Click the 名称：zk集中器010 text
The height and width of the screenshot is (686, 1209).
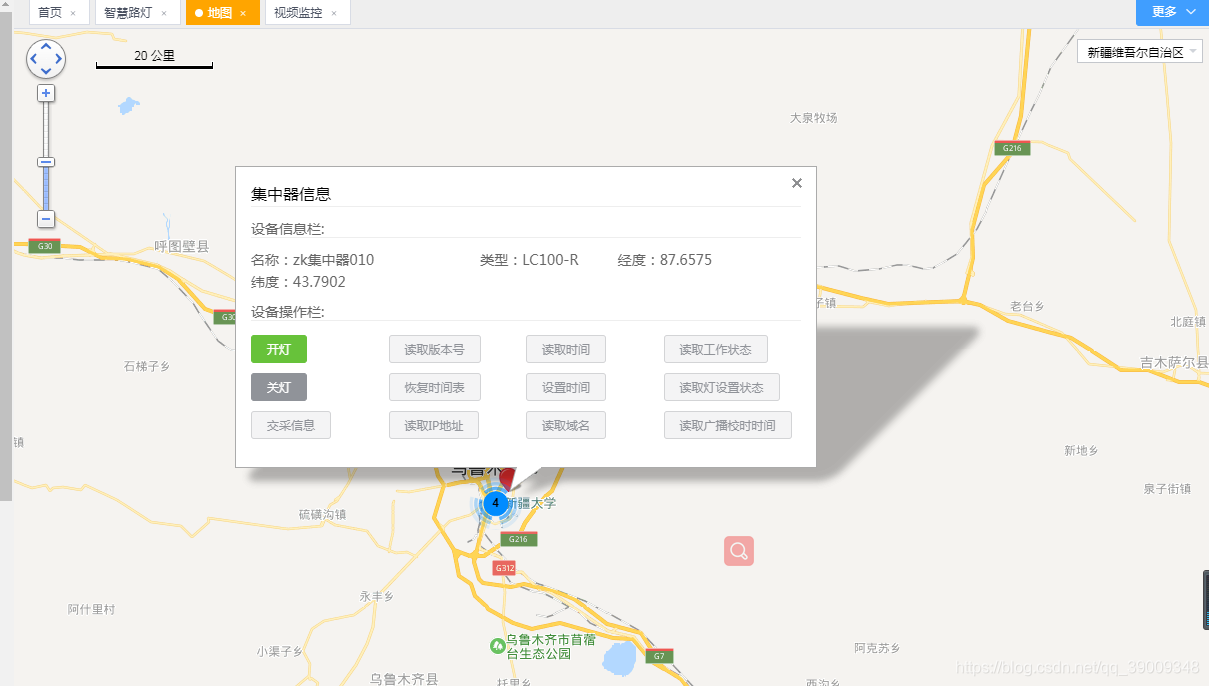click(x=313, y=260)
